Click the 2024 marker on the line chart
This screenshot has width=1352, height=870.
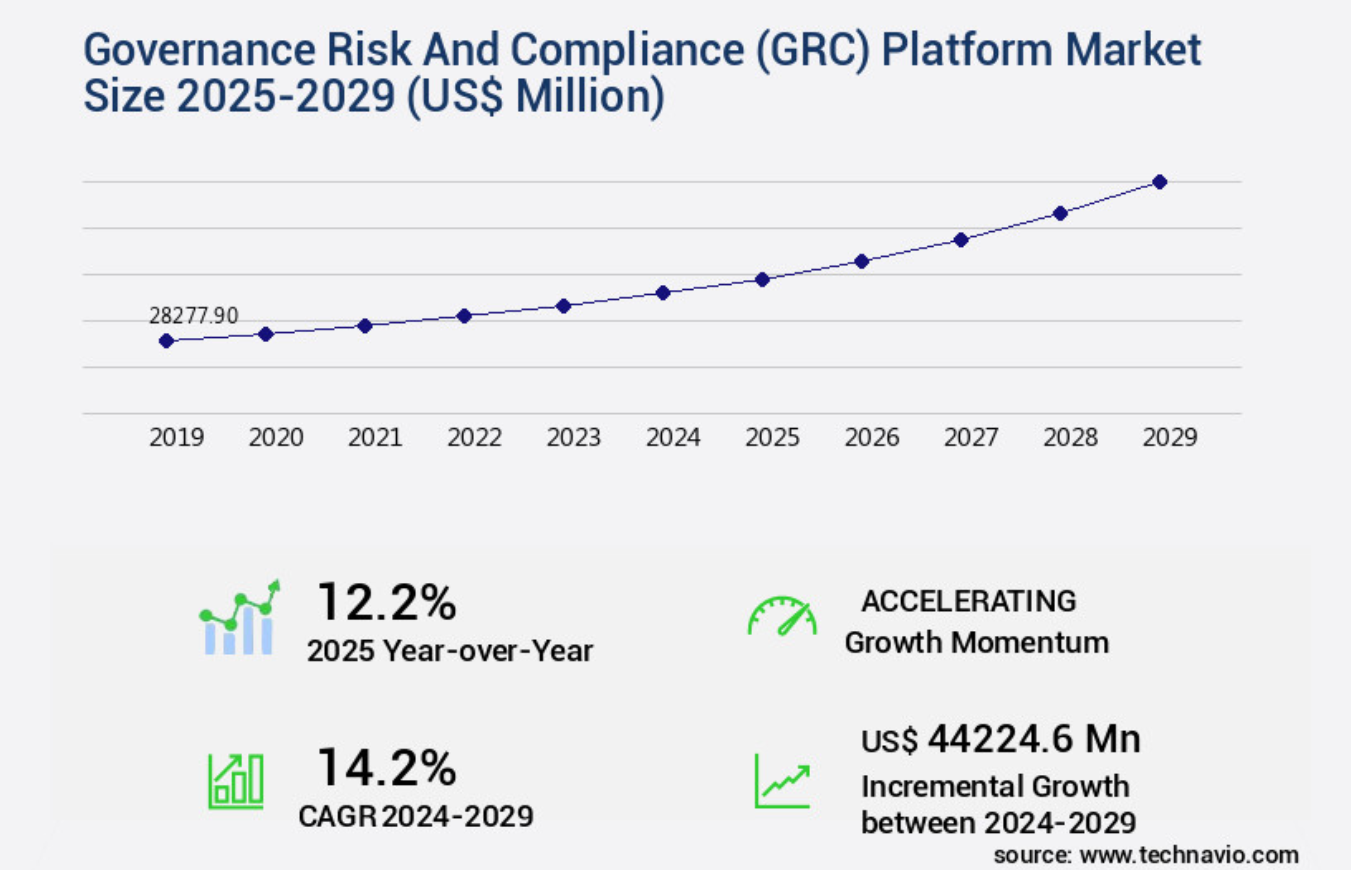point(663,293)
